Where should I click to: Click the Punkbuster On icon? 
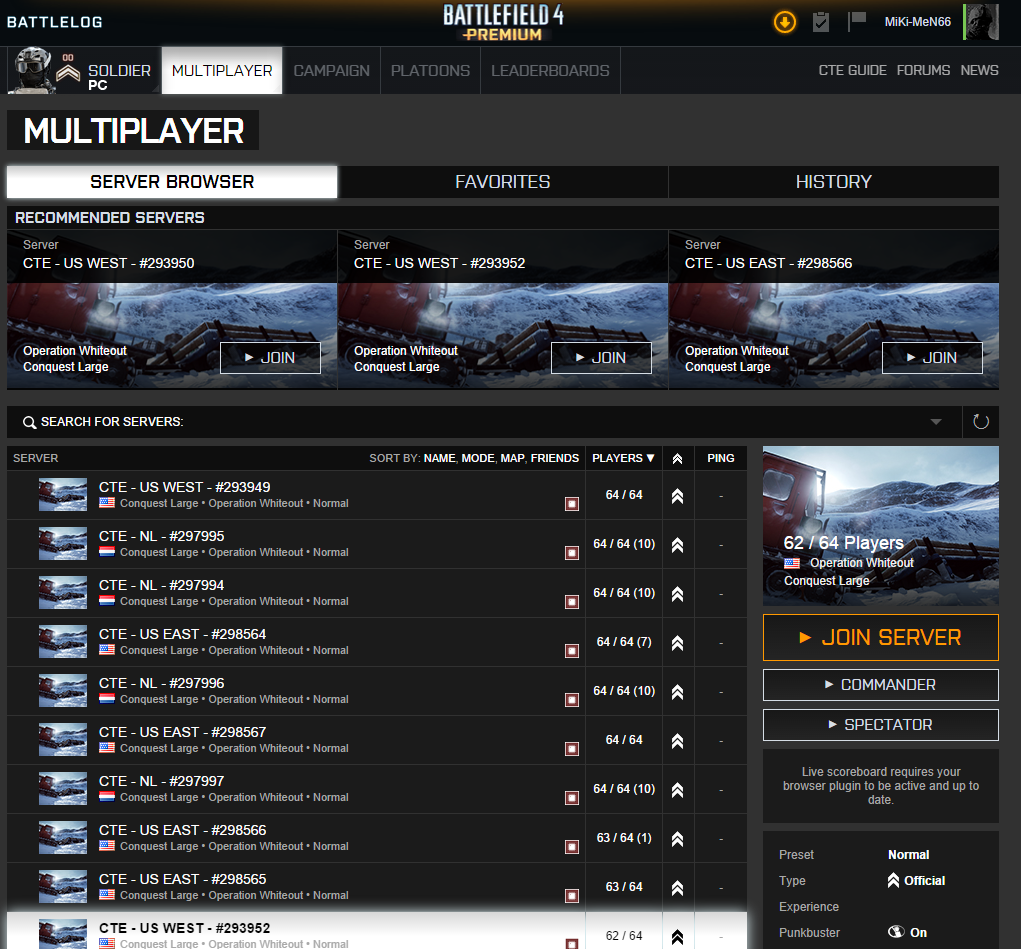897,932
